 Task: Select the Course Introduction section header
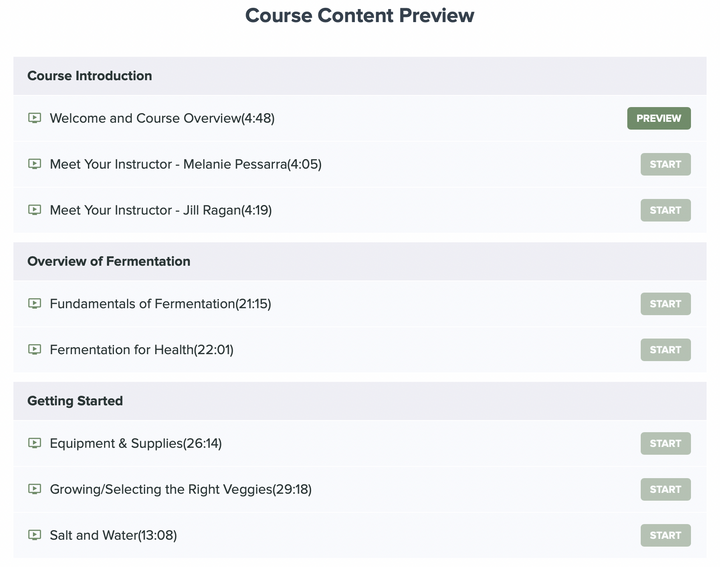click(360, 76)
